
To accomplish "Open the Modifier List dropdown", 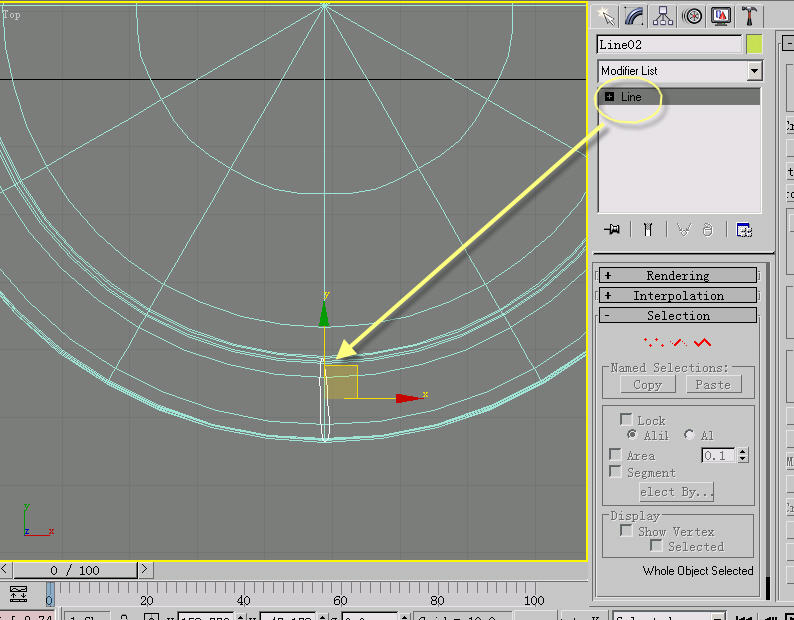I will coord(755,71).
